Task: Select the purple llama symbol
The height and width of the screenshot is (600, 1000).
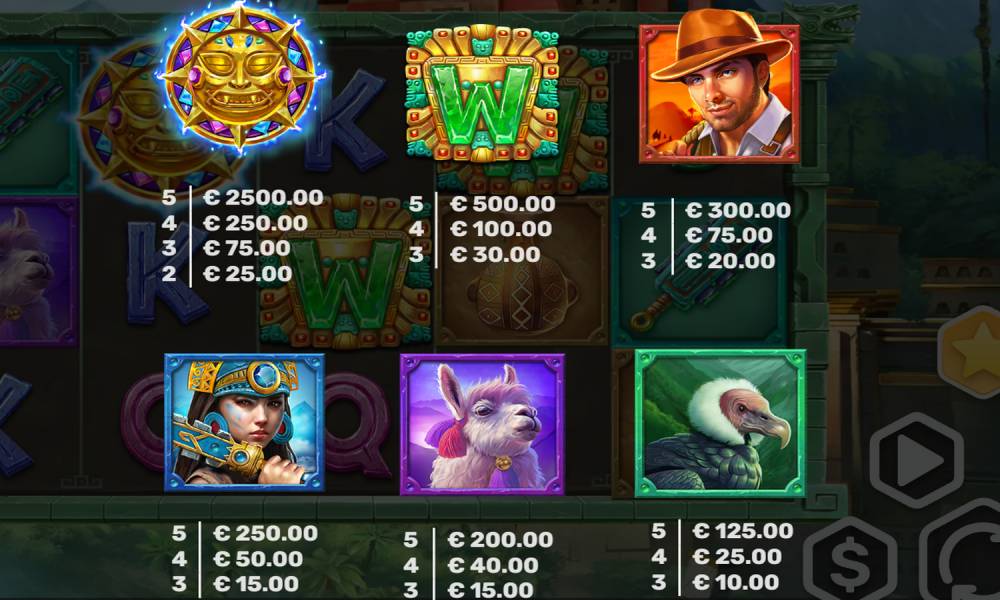Action: coord(482,425)
